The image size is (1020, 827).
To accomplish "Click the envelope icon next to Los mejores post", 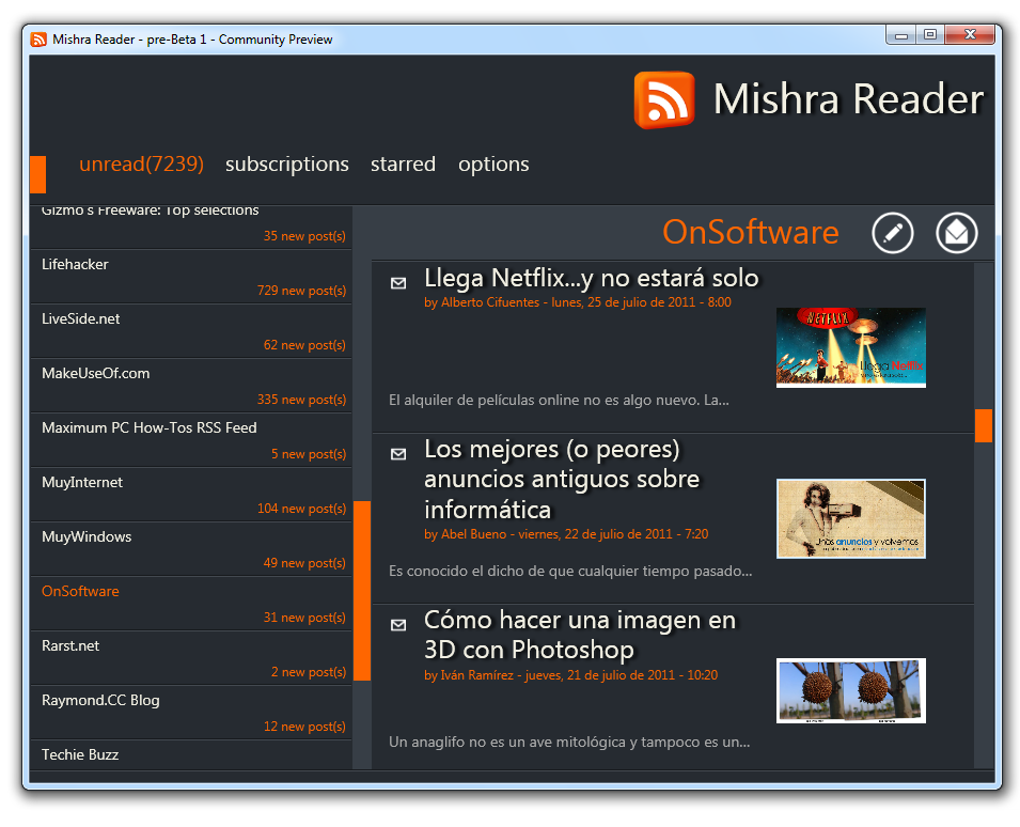I will click(x=398, y=454).
